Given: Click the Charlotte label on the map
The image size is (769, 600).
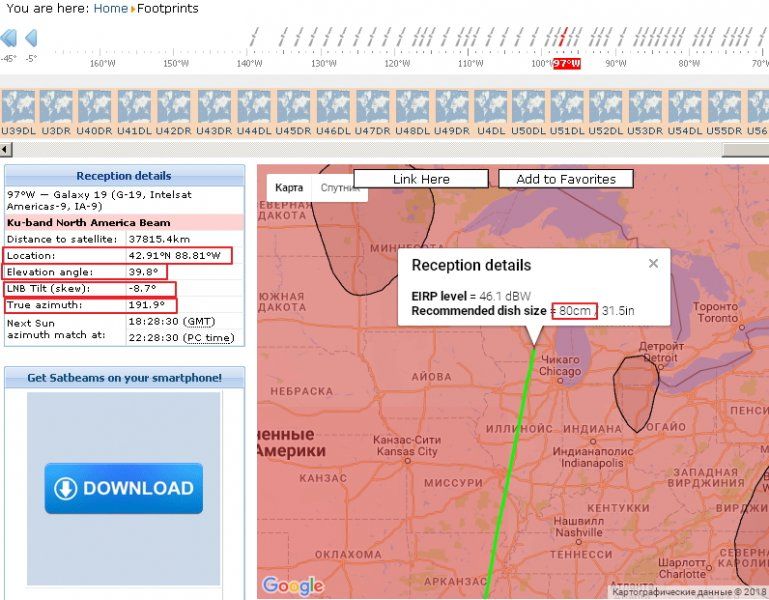Looking at the screenshot, I should [x=682, y=574].
